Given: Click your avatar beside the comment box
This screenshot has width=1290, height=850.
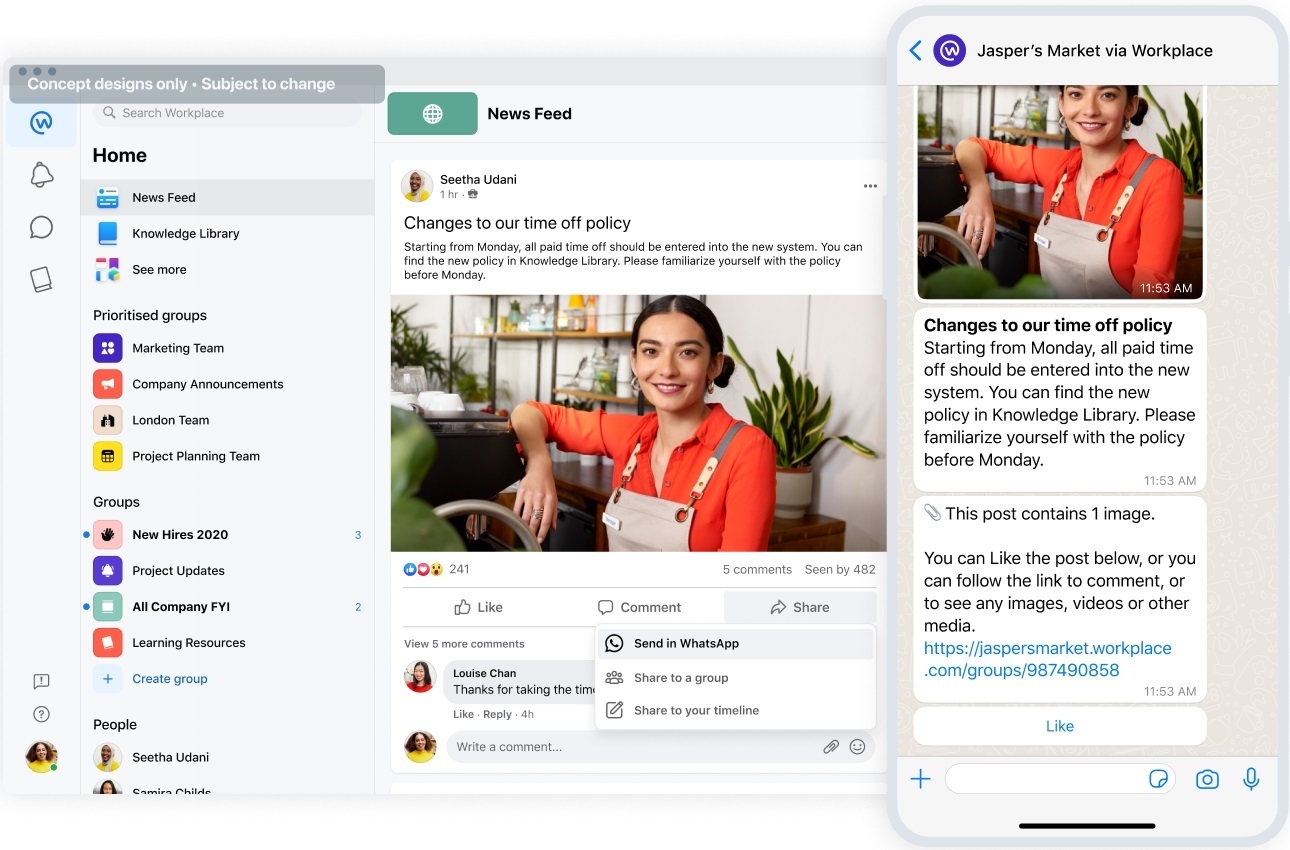Looking at the screenshot, I should pyautogui.click(x=420, y=747).
